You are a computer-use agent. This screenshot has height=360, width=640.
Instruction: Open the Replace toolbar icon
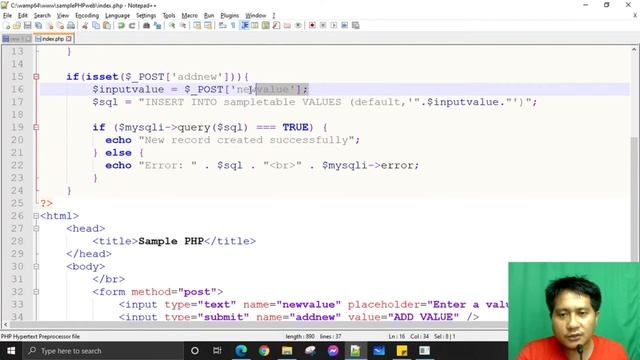(x=157, y=25)
